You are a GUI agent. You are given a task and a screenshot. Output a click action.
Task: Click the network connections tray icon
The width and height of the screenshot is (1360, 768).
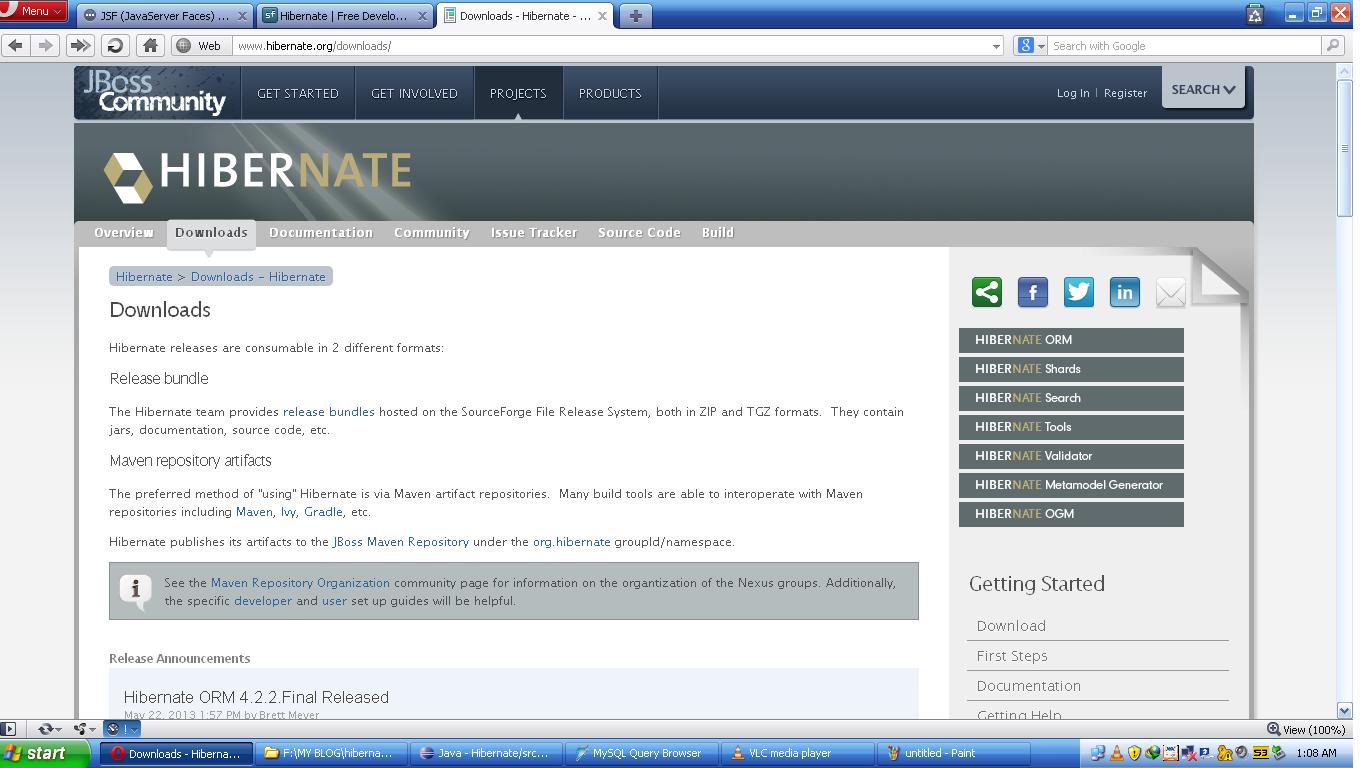(x=1098, y=753)
